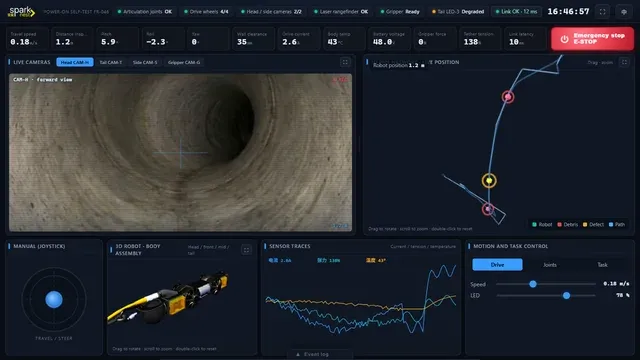Click the current 2.6A trace label

pyautogui.click(x=280, y=260)
